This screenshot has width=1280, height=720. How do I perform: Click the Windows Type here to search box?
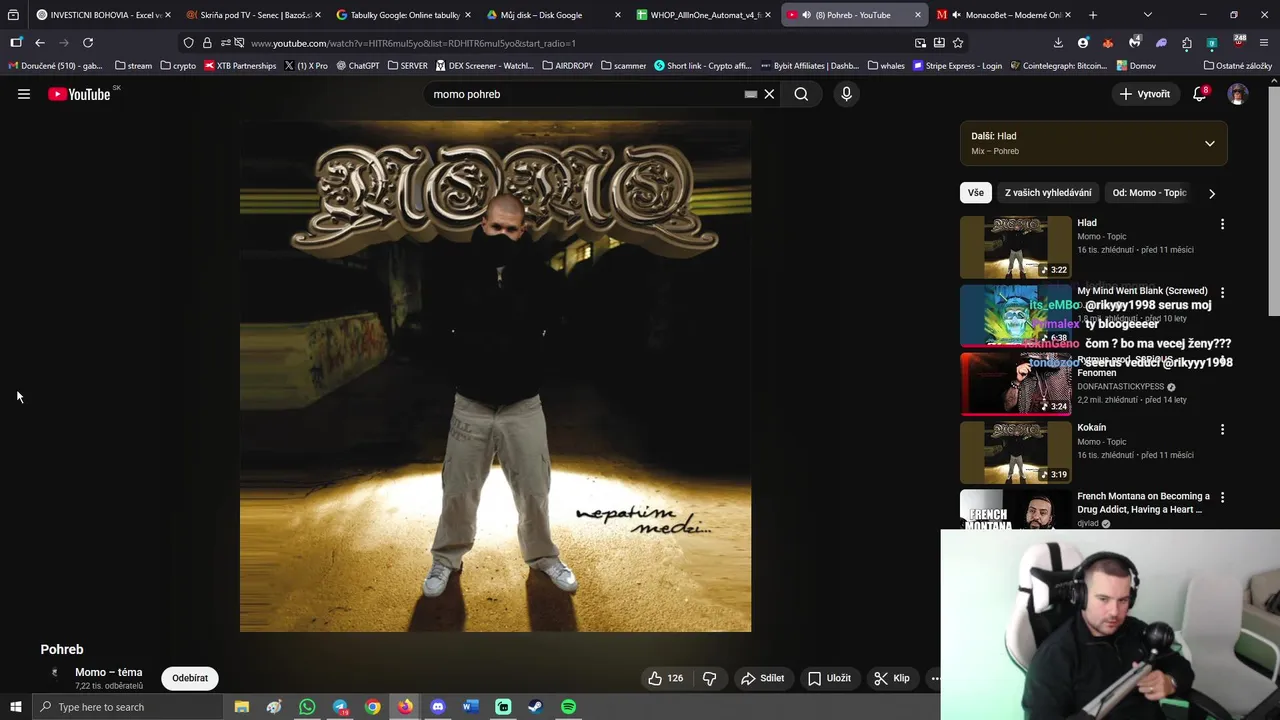(x=126, y=707)
